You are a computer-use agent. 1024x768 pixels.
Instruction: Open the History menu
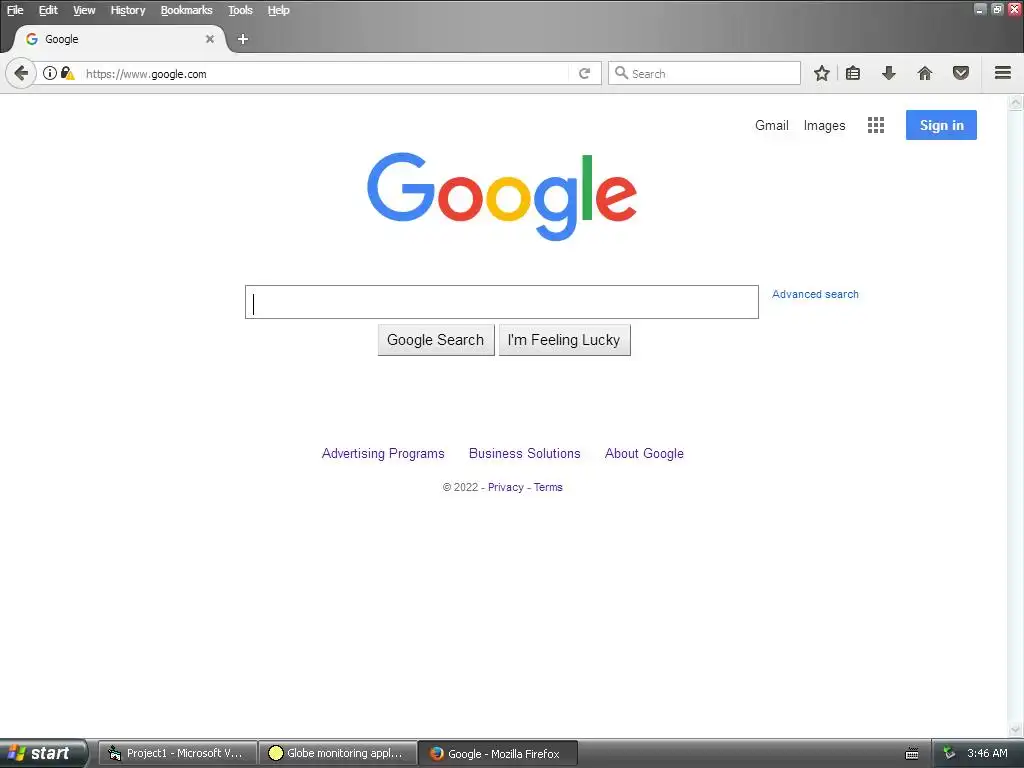click(127, 10)
